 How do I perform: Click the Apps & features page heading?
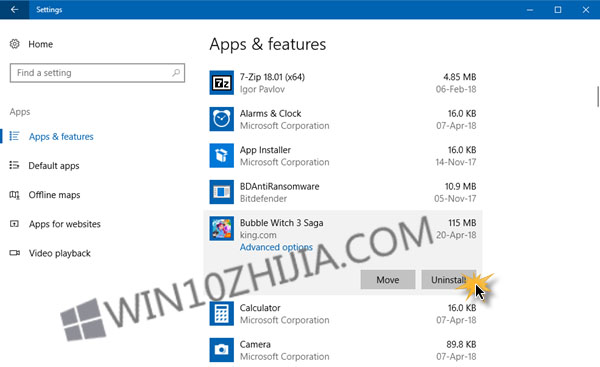[x=268, y=44]
